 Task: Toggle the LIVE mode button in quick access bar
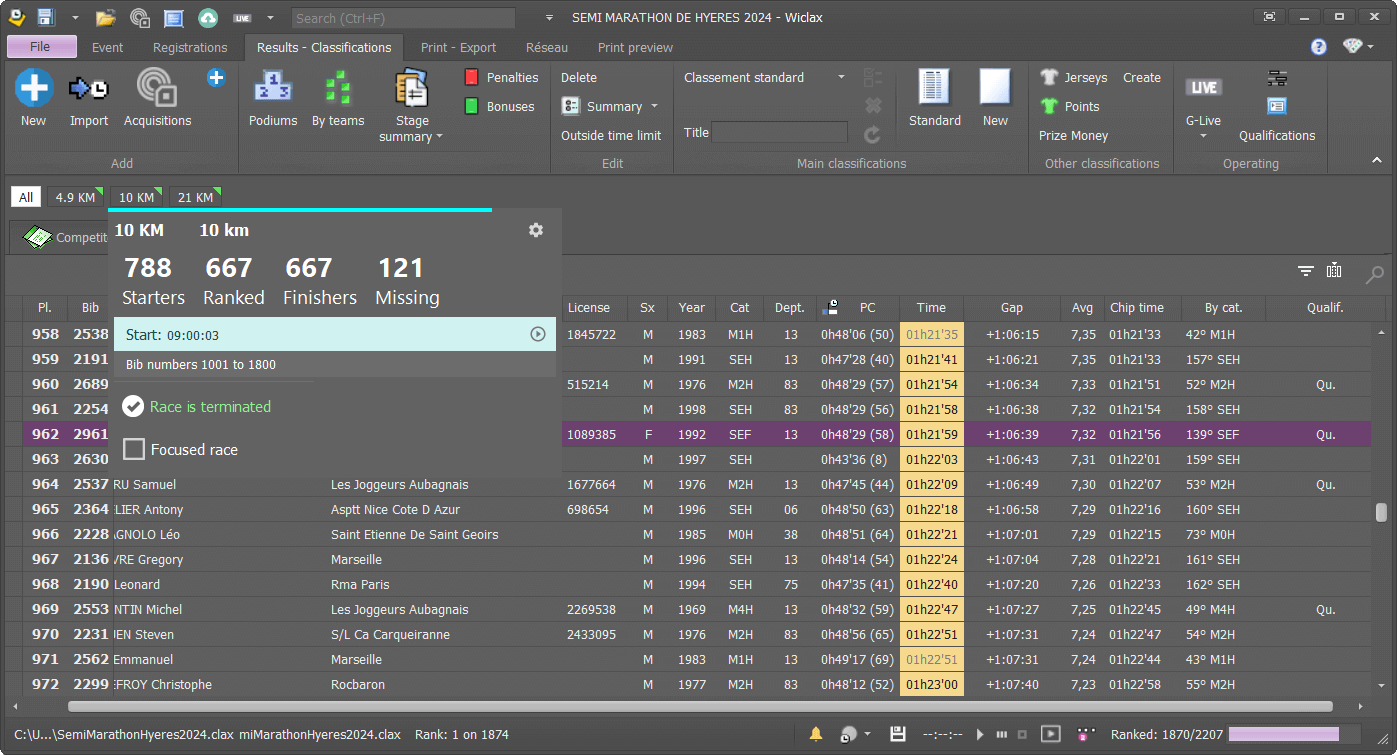tap(240, 17)
